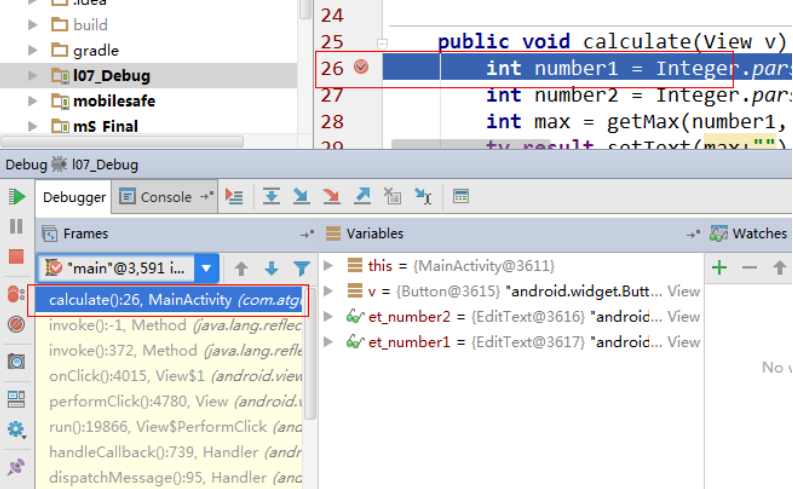The height and width of the screenshot is (489, 793).
Task: Restore debug layout
Action: [16, 399]
